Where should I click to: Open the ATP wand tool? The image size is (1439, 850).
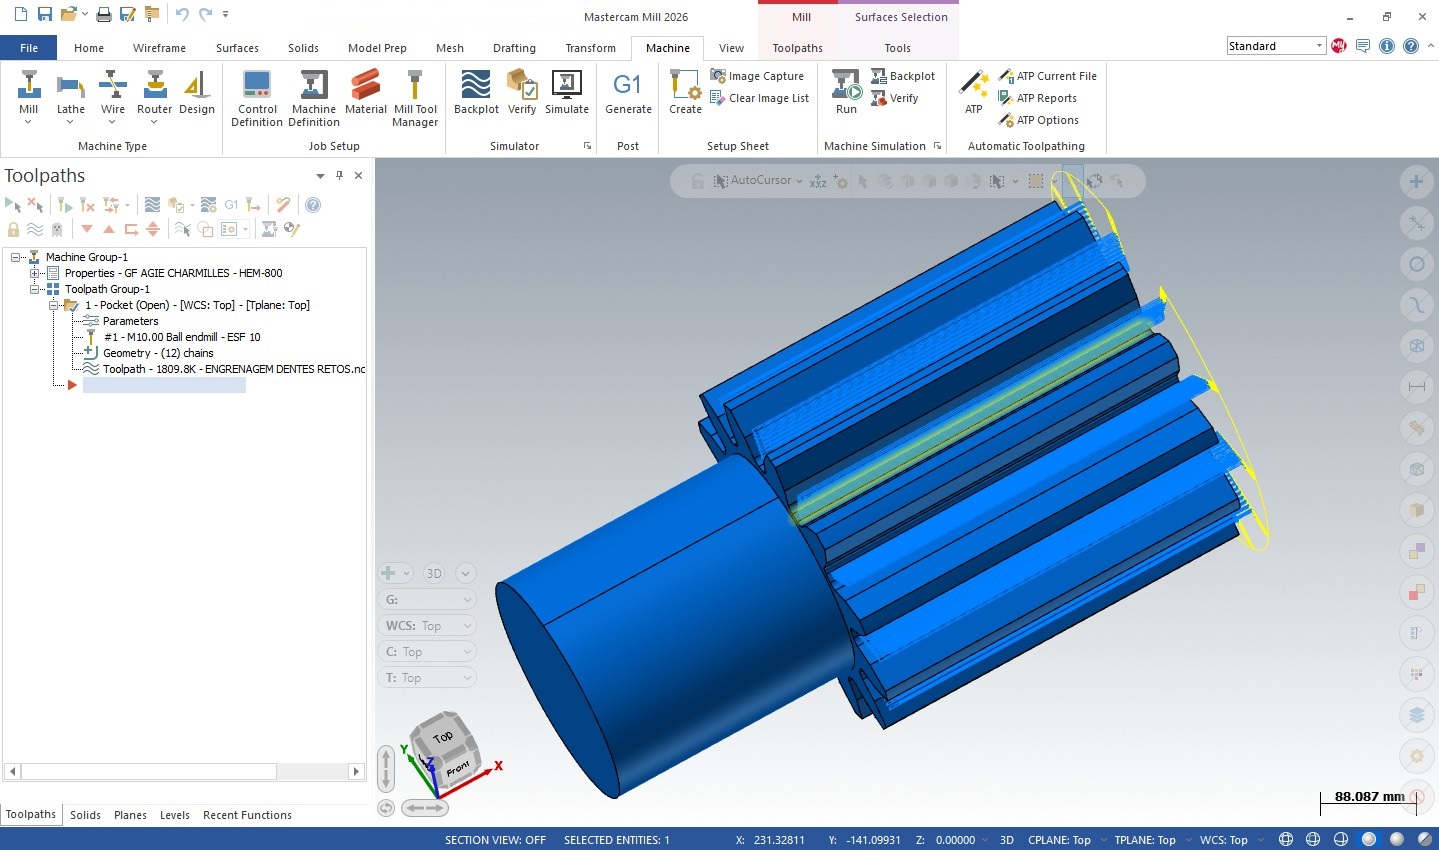pos(973,93)
